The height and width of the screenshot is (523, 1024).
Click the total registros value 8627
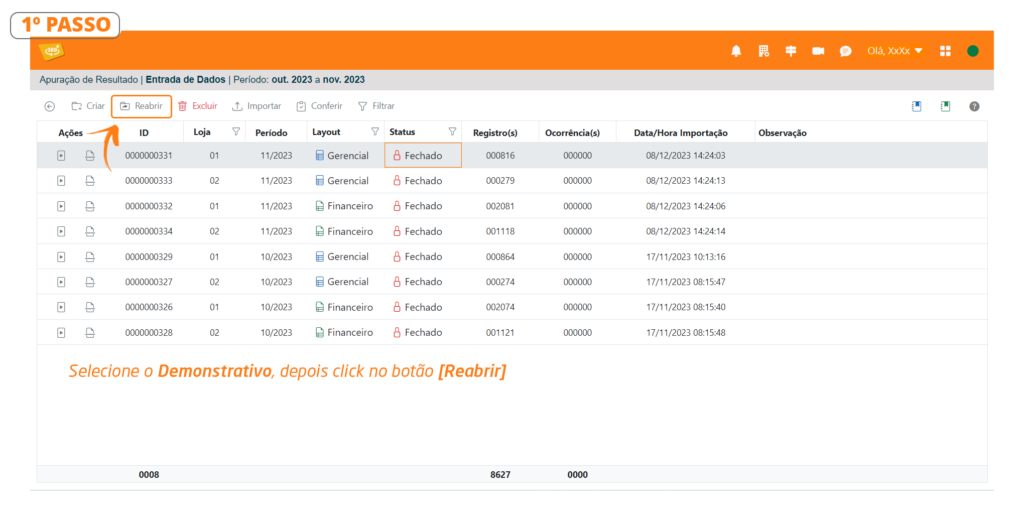[500, 475]
